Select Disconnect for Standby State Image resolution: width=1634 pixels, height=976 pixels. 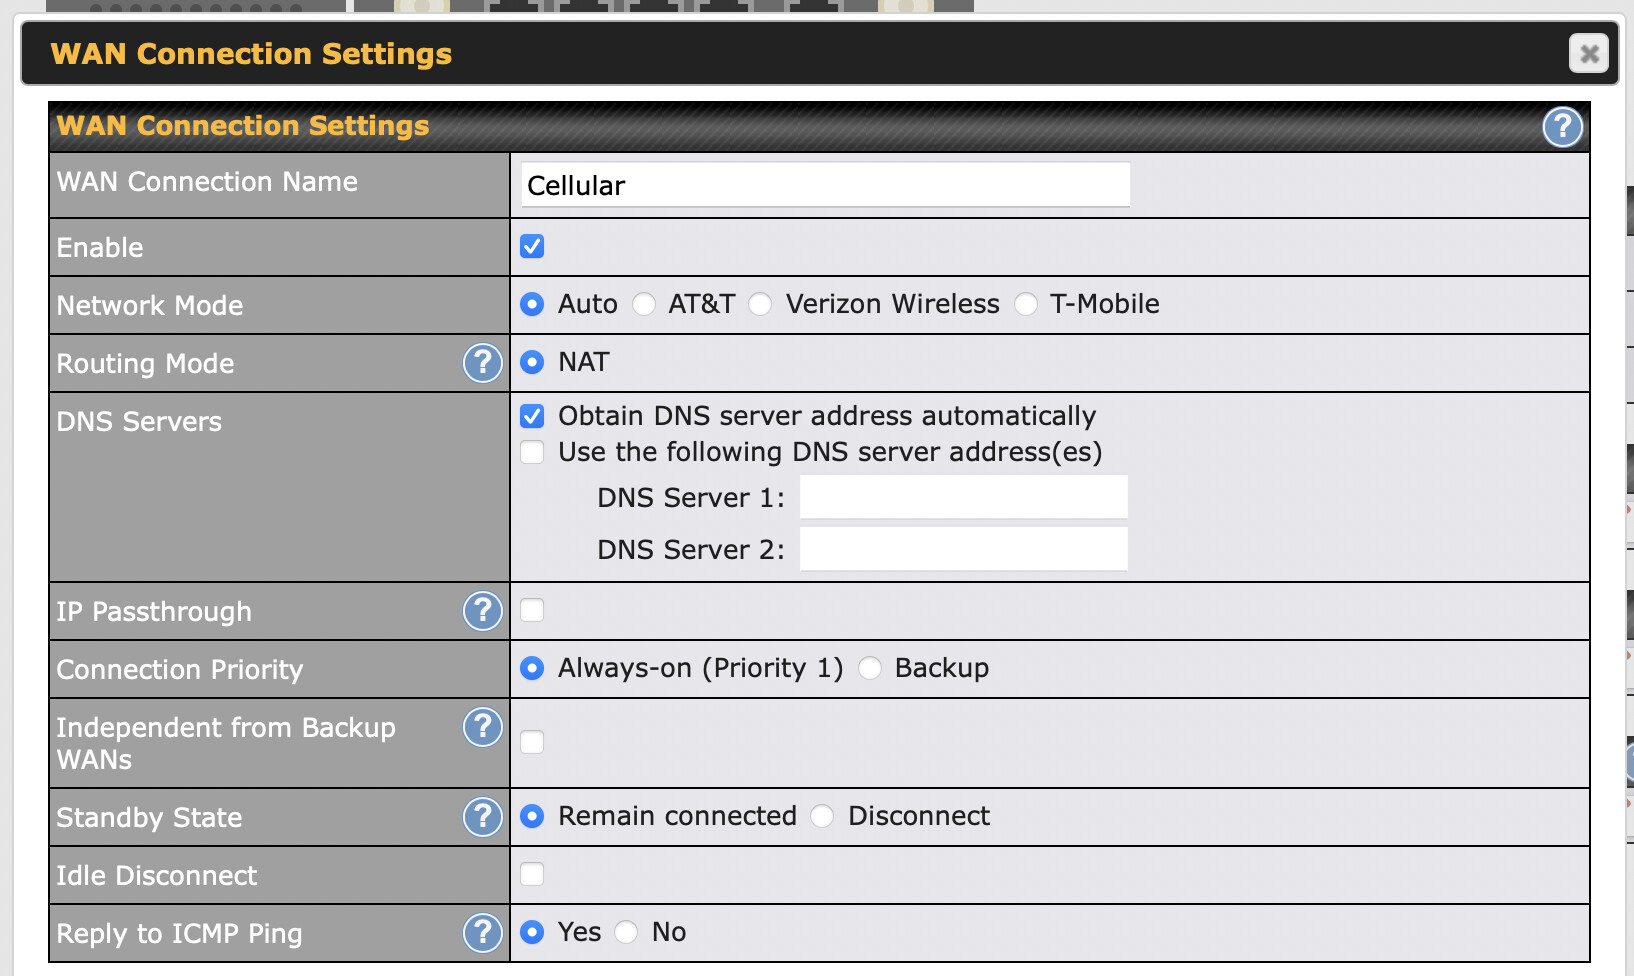pos(823,816)
